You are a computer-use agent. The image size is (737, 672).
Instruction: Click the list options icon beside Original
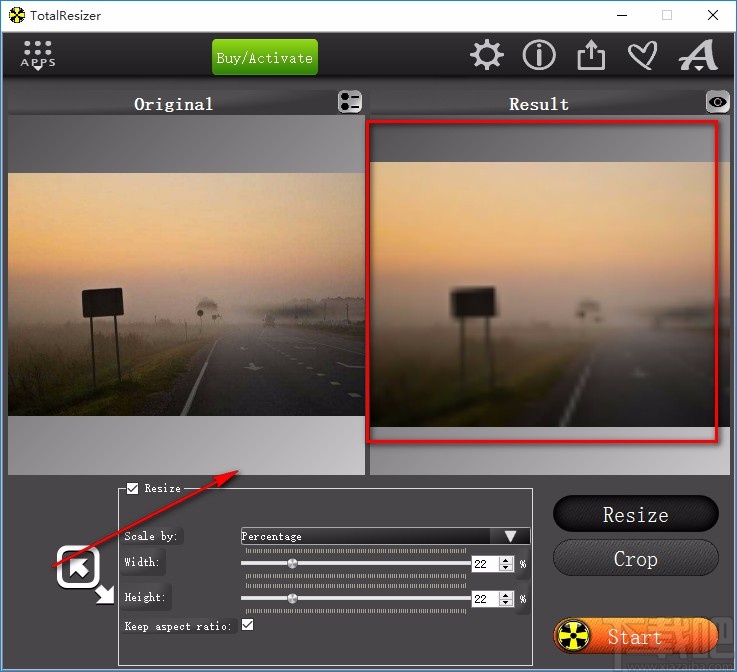[x=349, y=102]
